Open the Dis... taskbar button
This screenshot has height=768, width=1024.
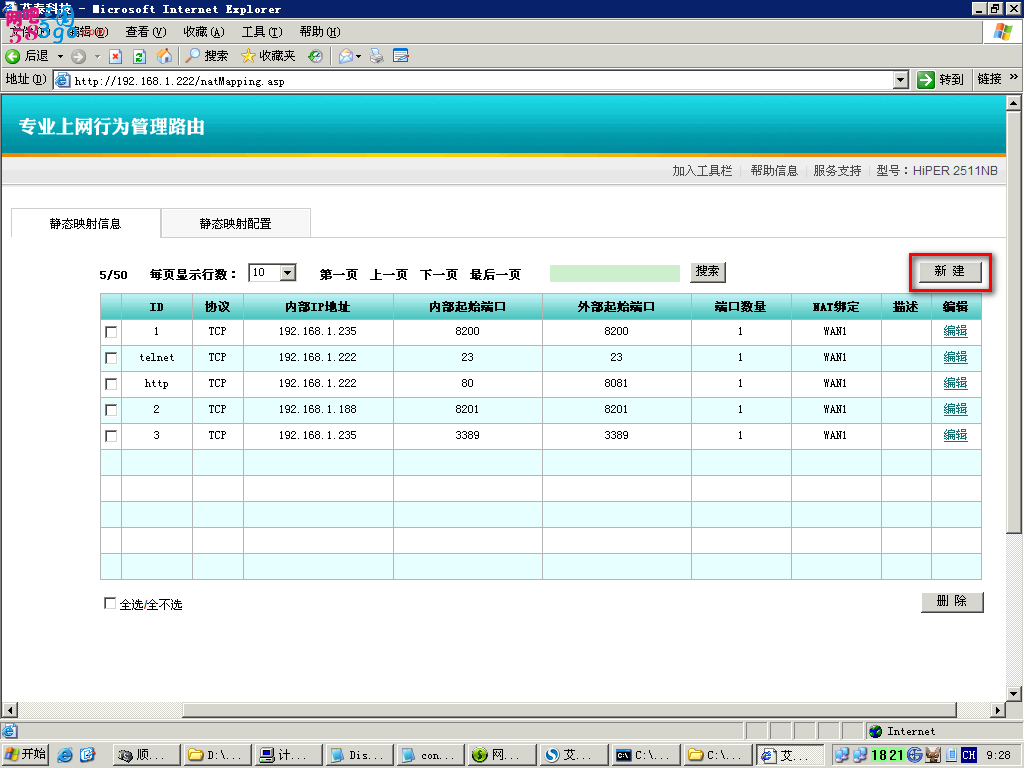pos(360,755)
